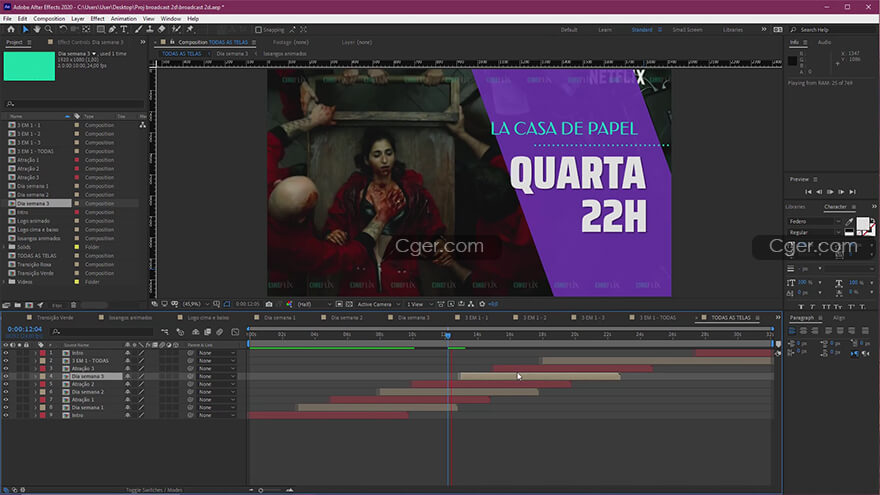Expand the Dia semana 3 layer properties
The image size is (880, 495).
35,377
